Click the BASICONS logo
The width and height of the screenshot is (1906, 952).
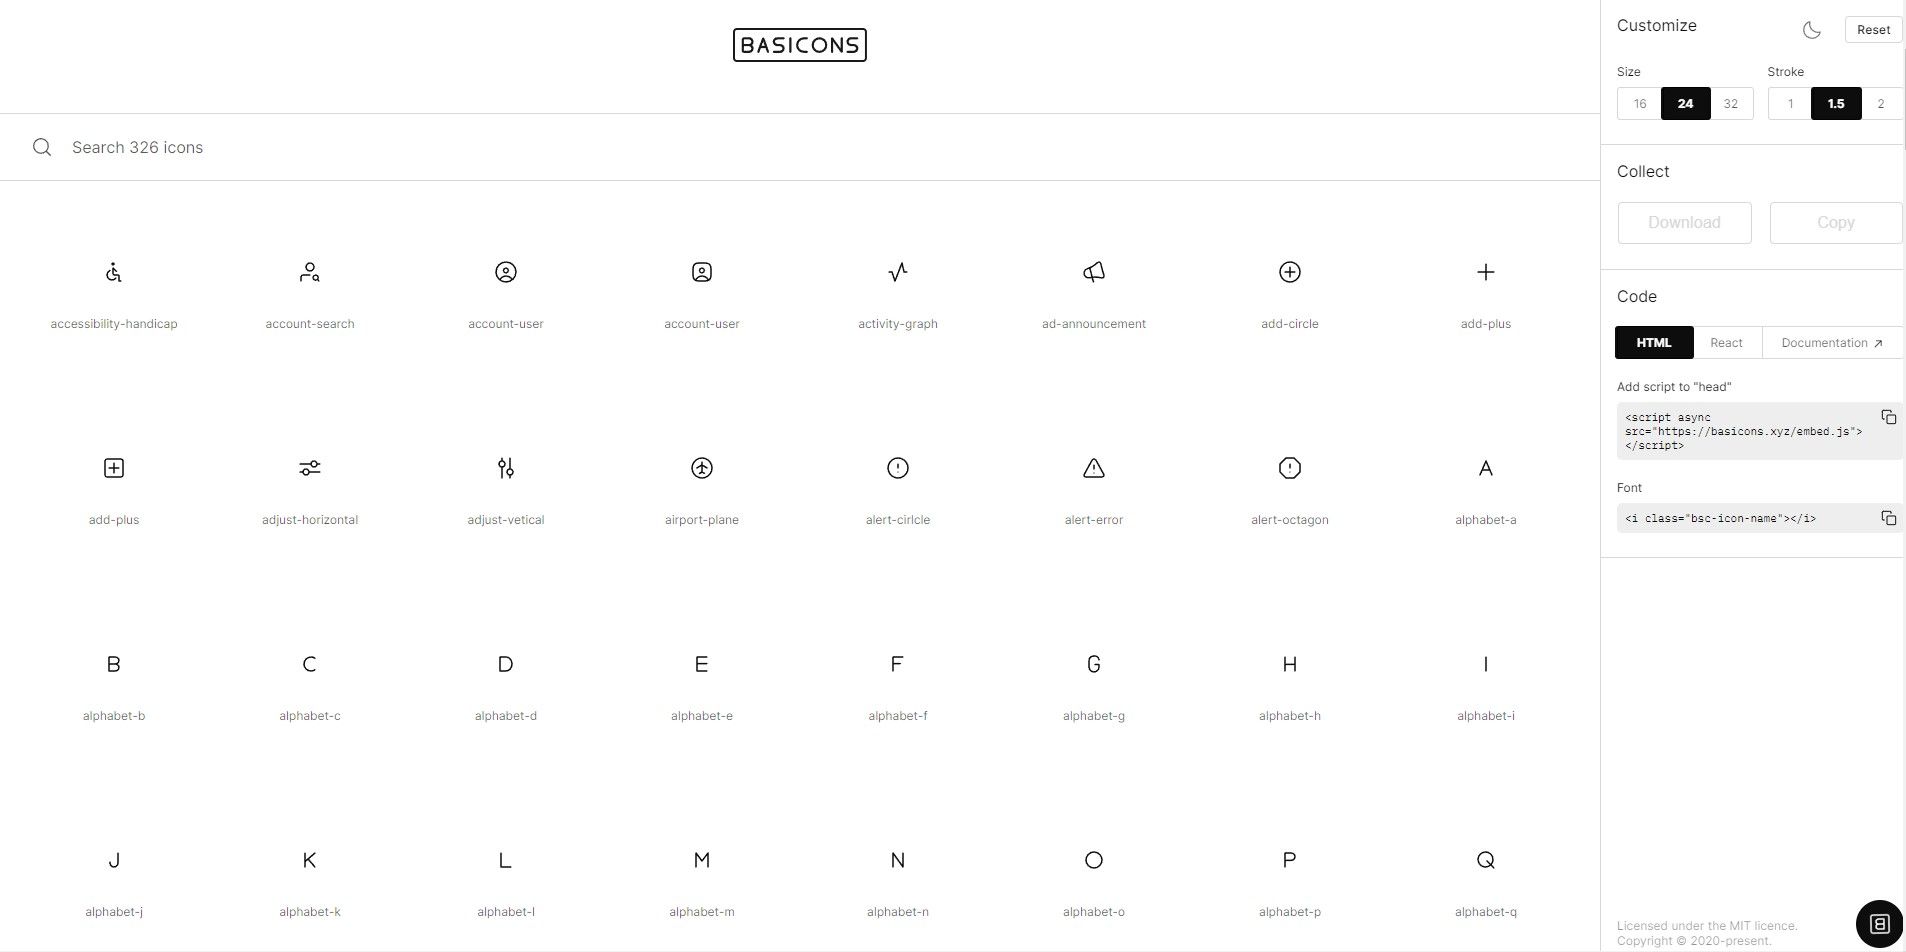[800, 45]
